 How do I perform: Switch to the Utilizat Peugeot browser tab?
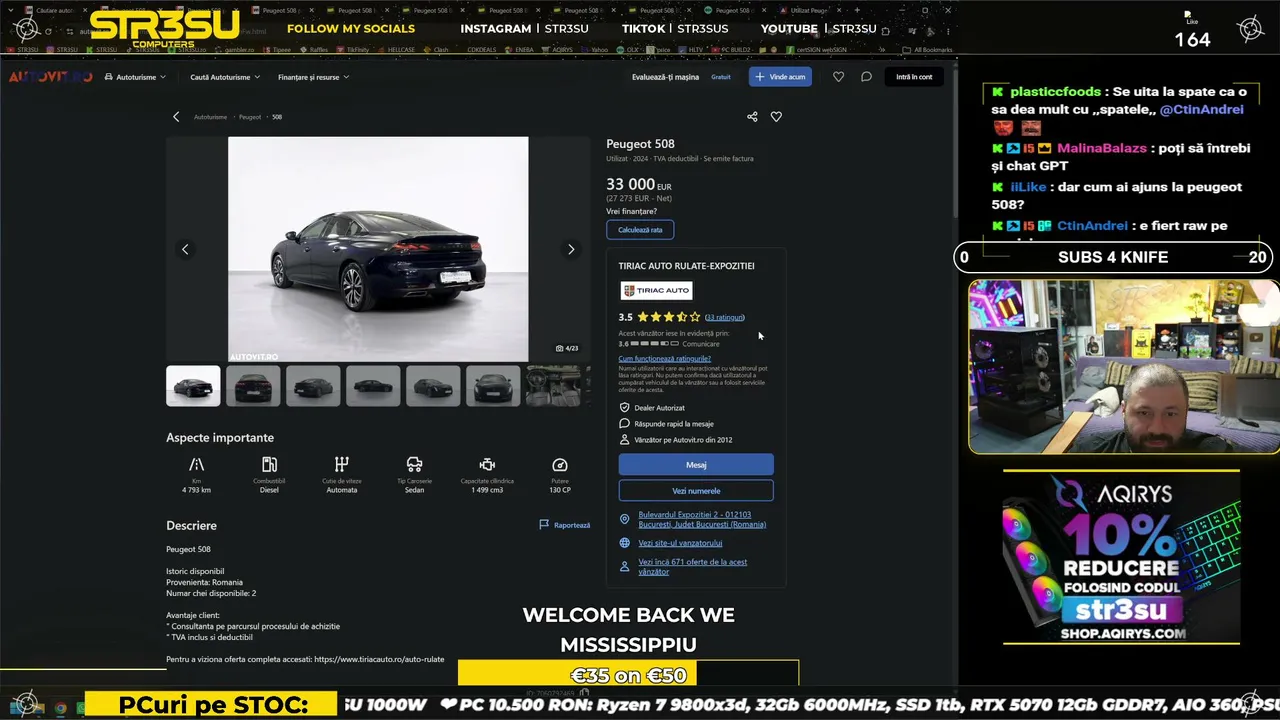[807, 10]
